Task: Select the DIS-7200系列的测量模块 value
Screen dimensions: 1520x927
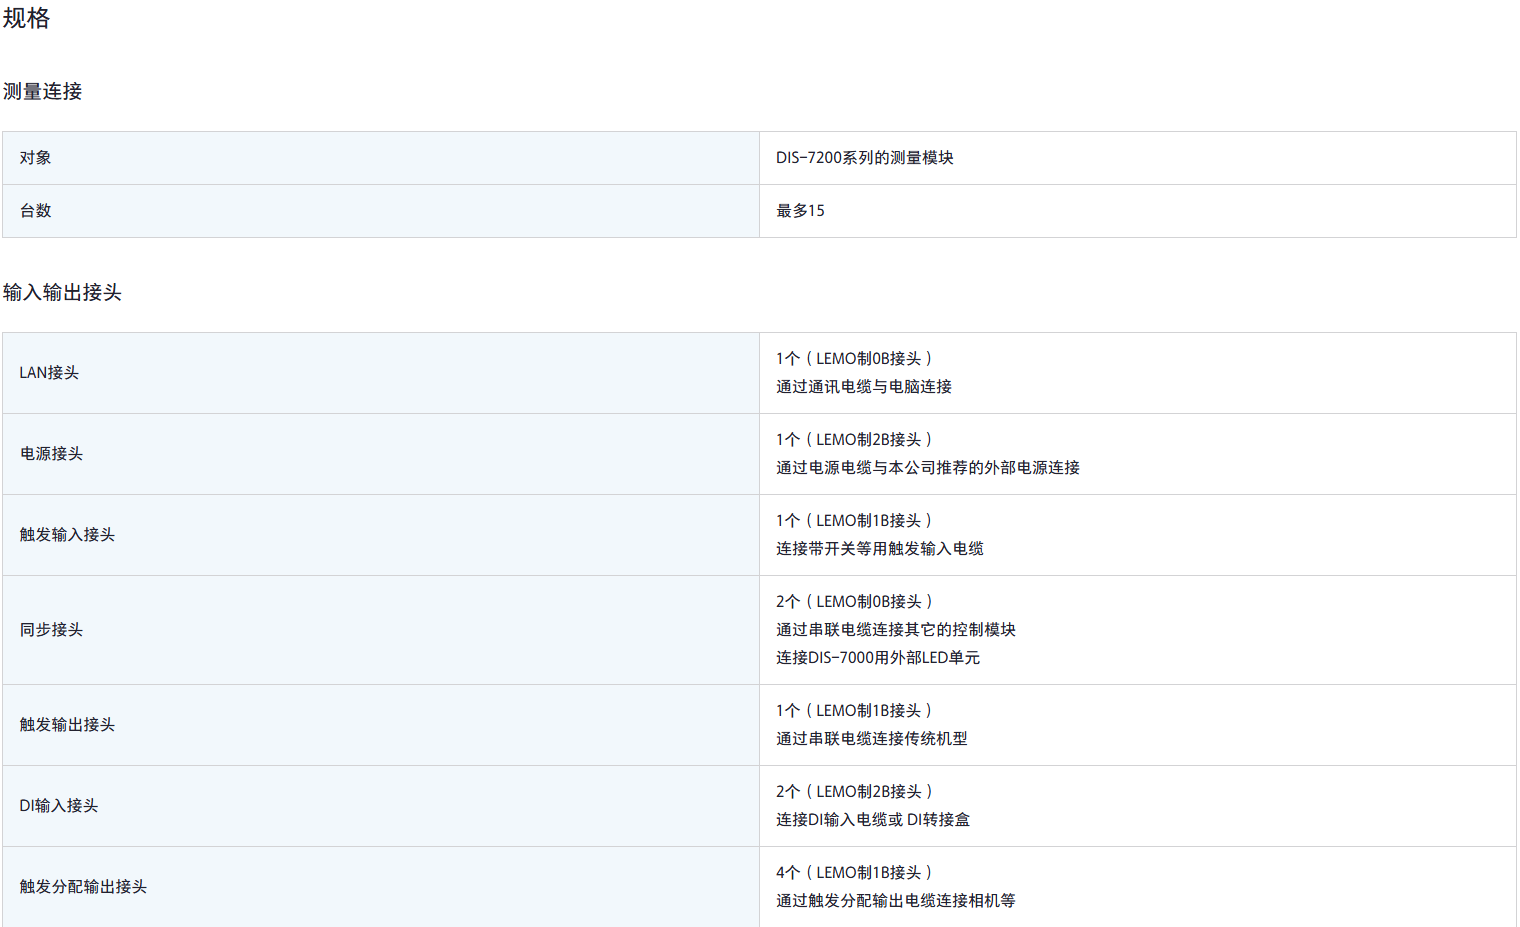Action: tap(865, 158)
